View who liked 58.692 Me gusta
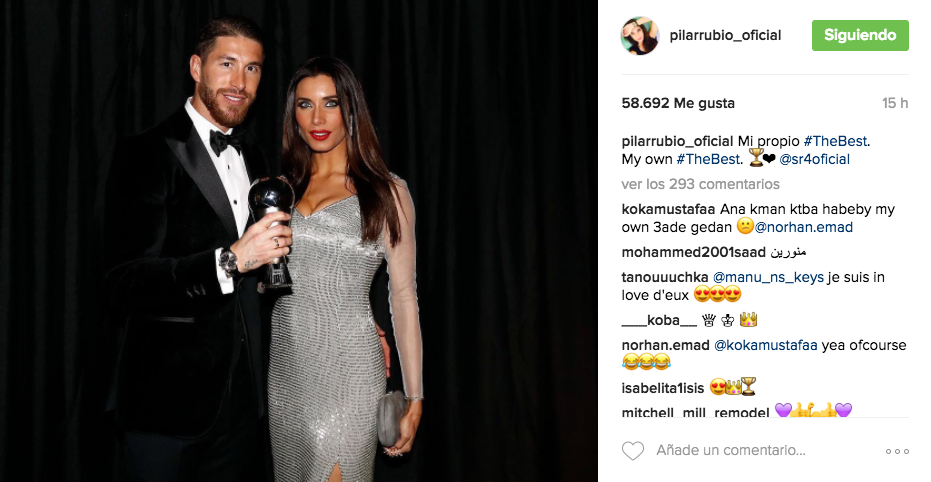 click(x=678, y=103)
